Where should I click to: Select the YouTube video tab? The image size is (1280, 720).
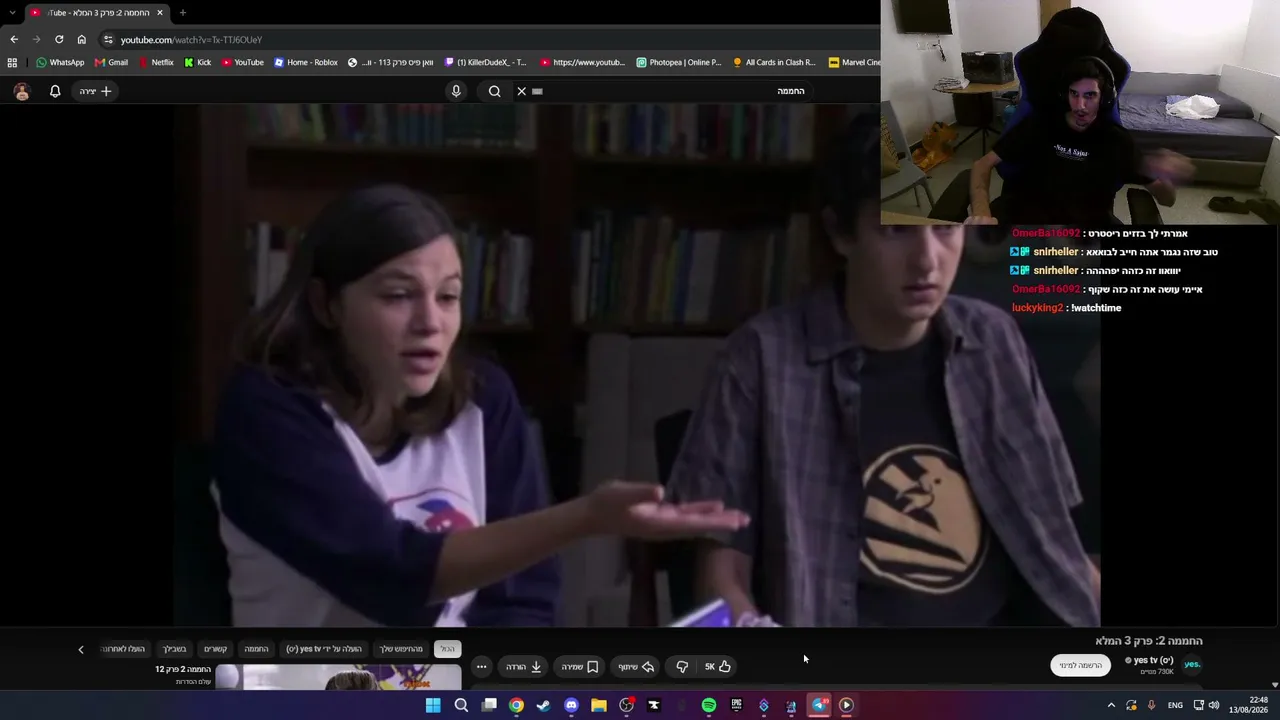click(x=96, y=13)
